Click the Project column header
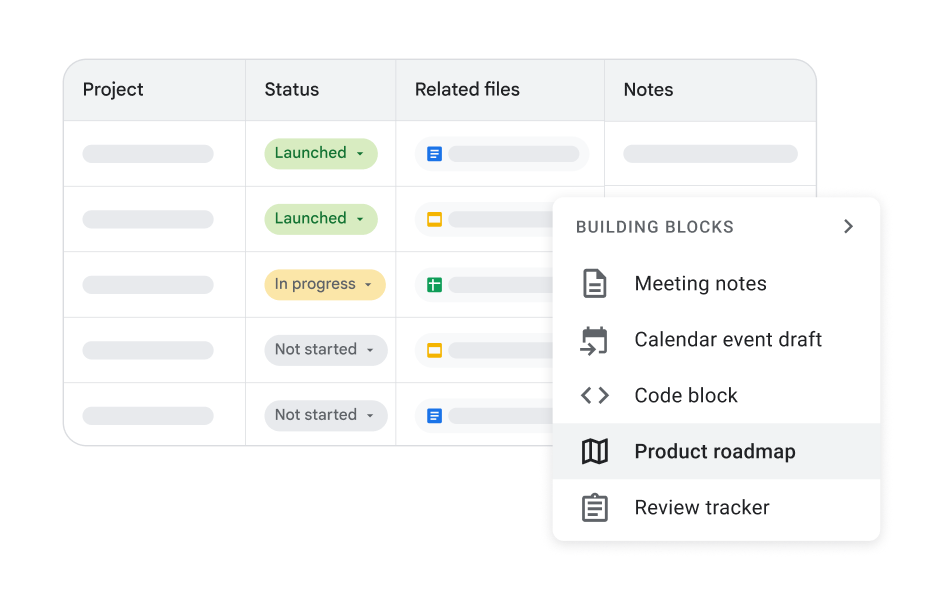This screenshot has height=600, width=944. pos(113,90)
